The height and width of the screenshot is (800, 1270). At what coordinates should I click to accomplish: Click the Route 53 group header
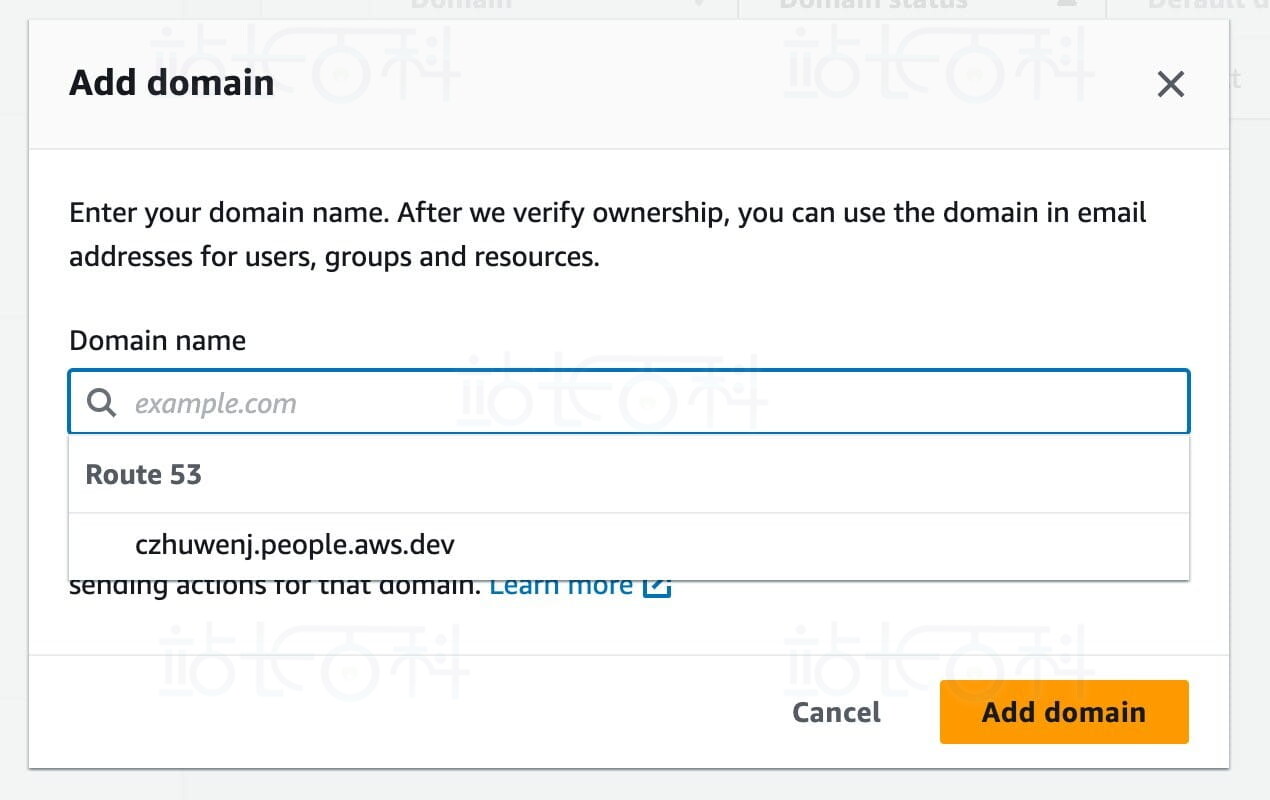tap(144, 474)
